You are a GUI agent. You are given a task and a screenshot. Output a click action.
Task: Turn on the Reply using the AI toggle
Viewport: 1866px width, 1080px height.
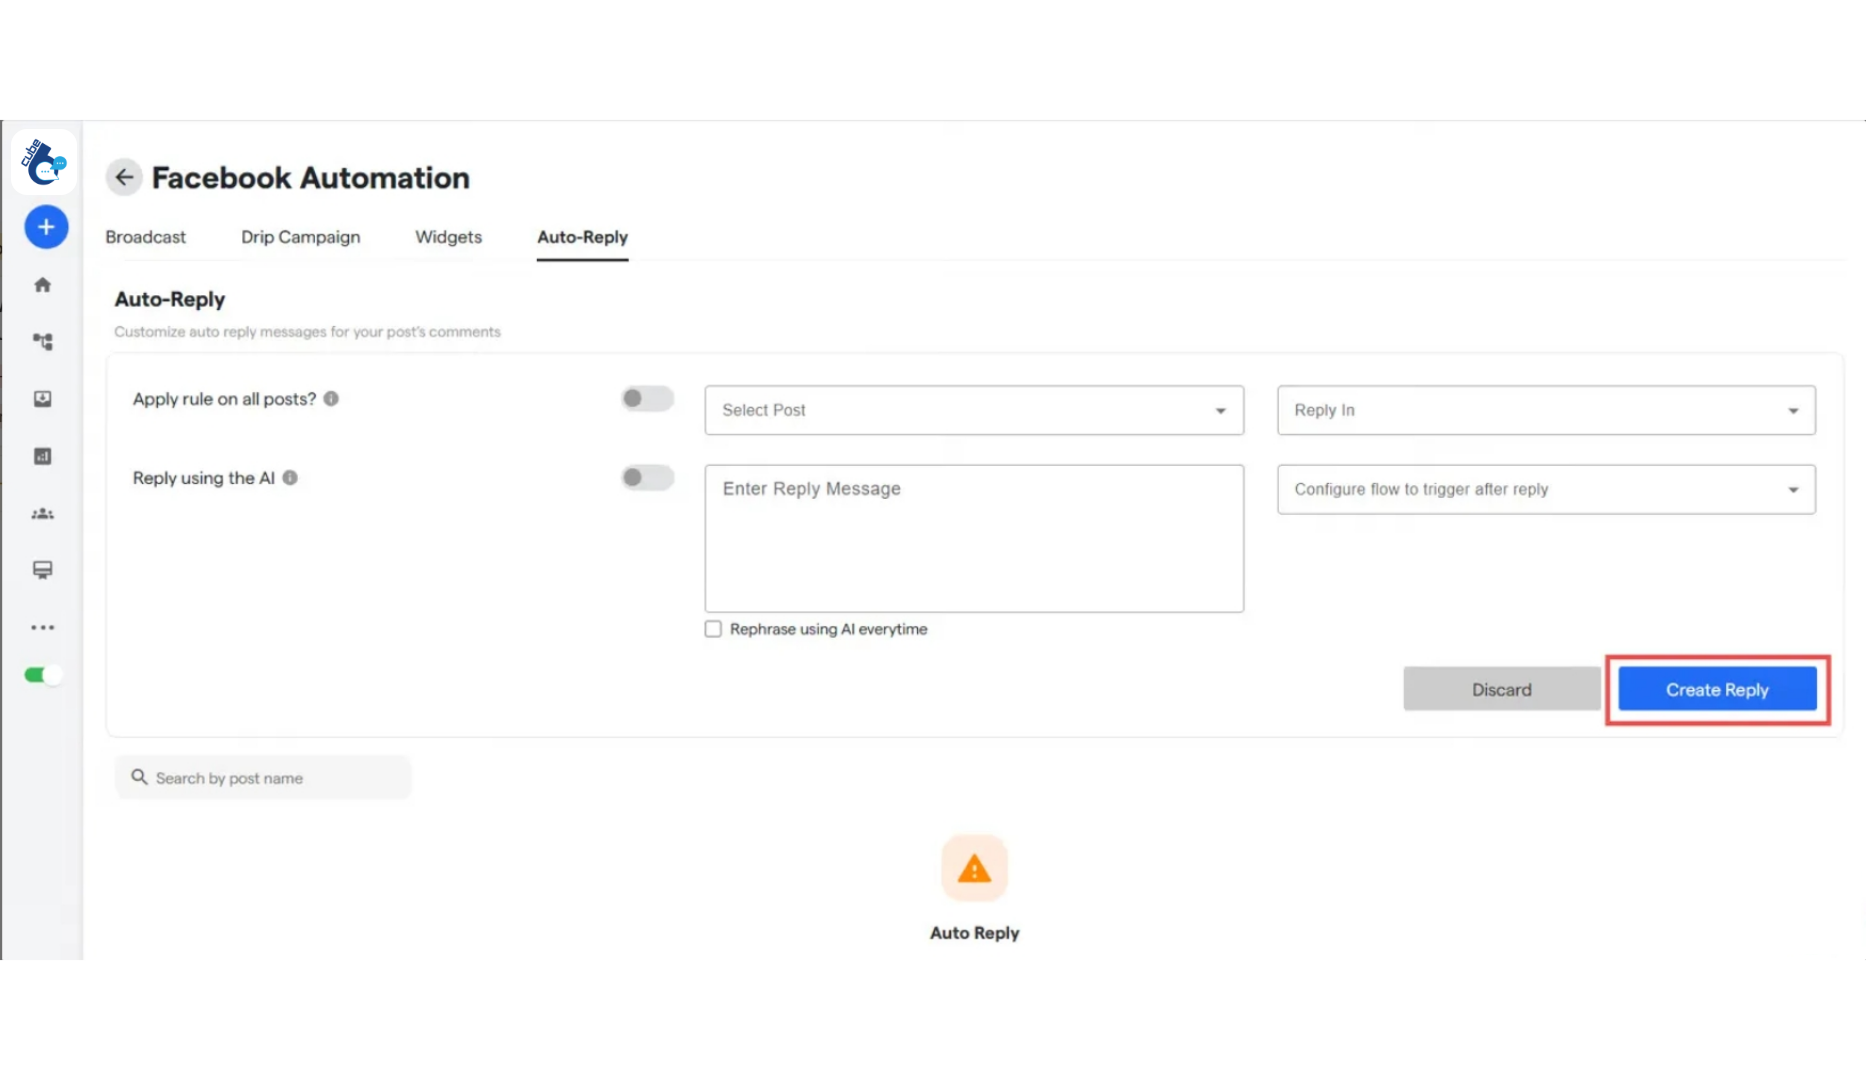pos(646,478)
